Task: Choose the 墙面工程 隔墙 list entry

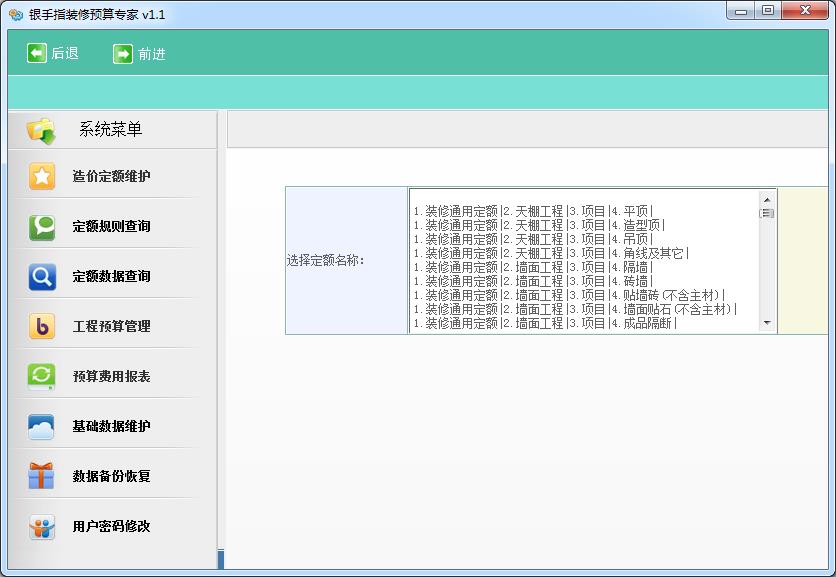Action: point(532,267)
